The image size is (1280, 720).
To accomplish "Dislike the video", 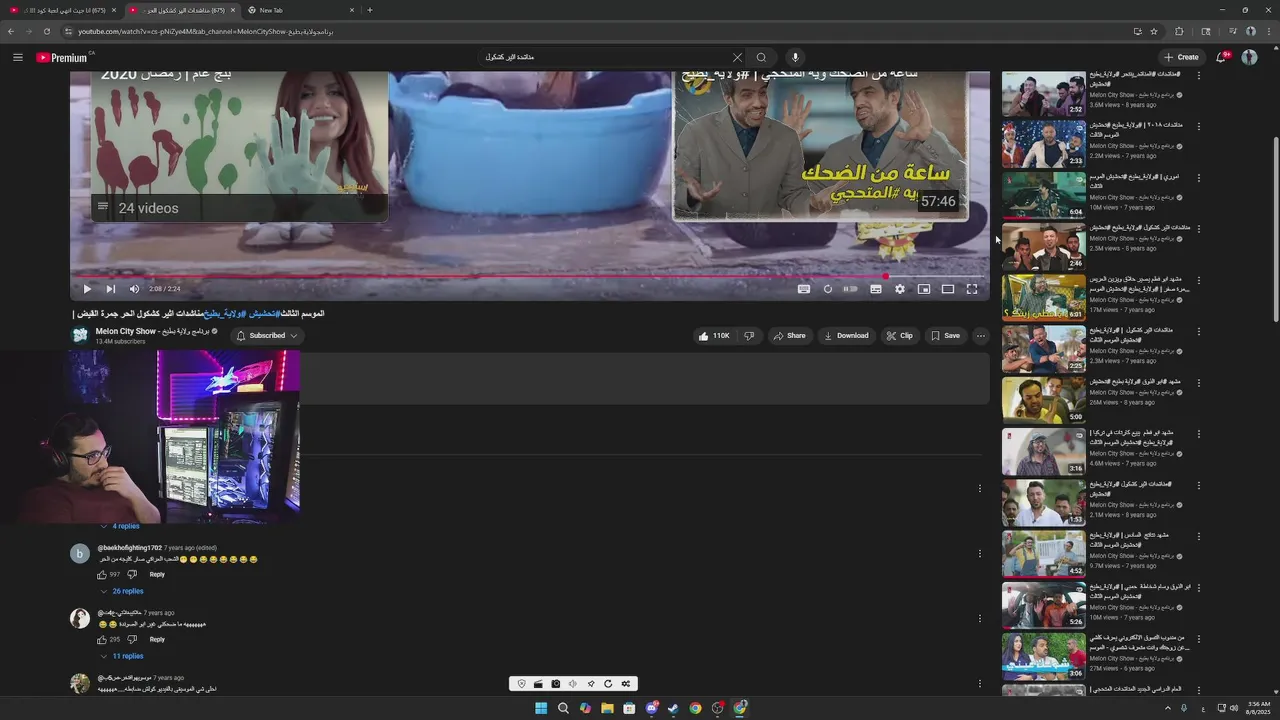I will [x=749, y=336].
